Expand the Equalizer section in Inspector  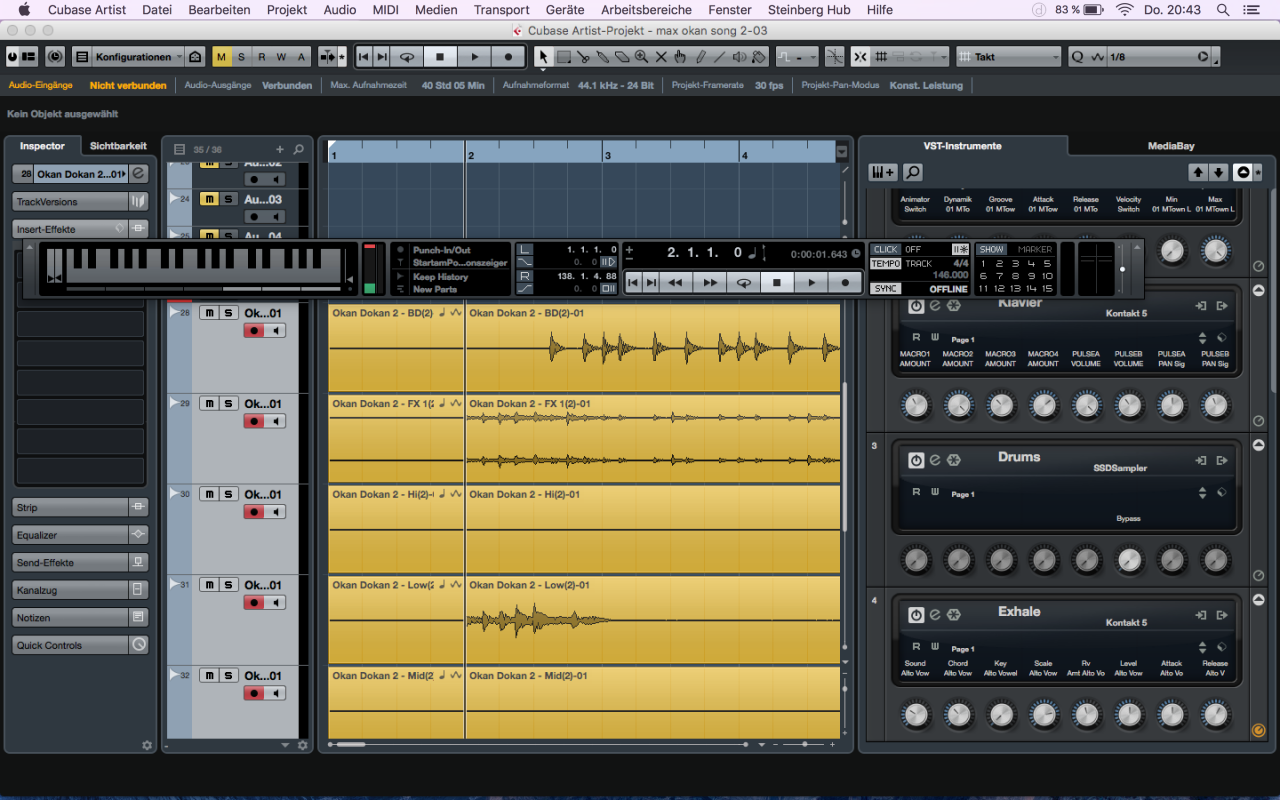tap(70, 535)
